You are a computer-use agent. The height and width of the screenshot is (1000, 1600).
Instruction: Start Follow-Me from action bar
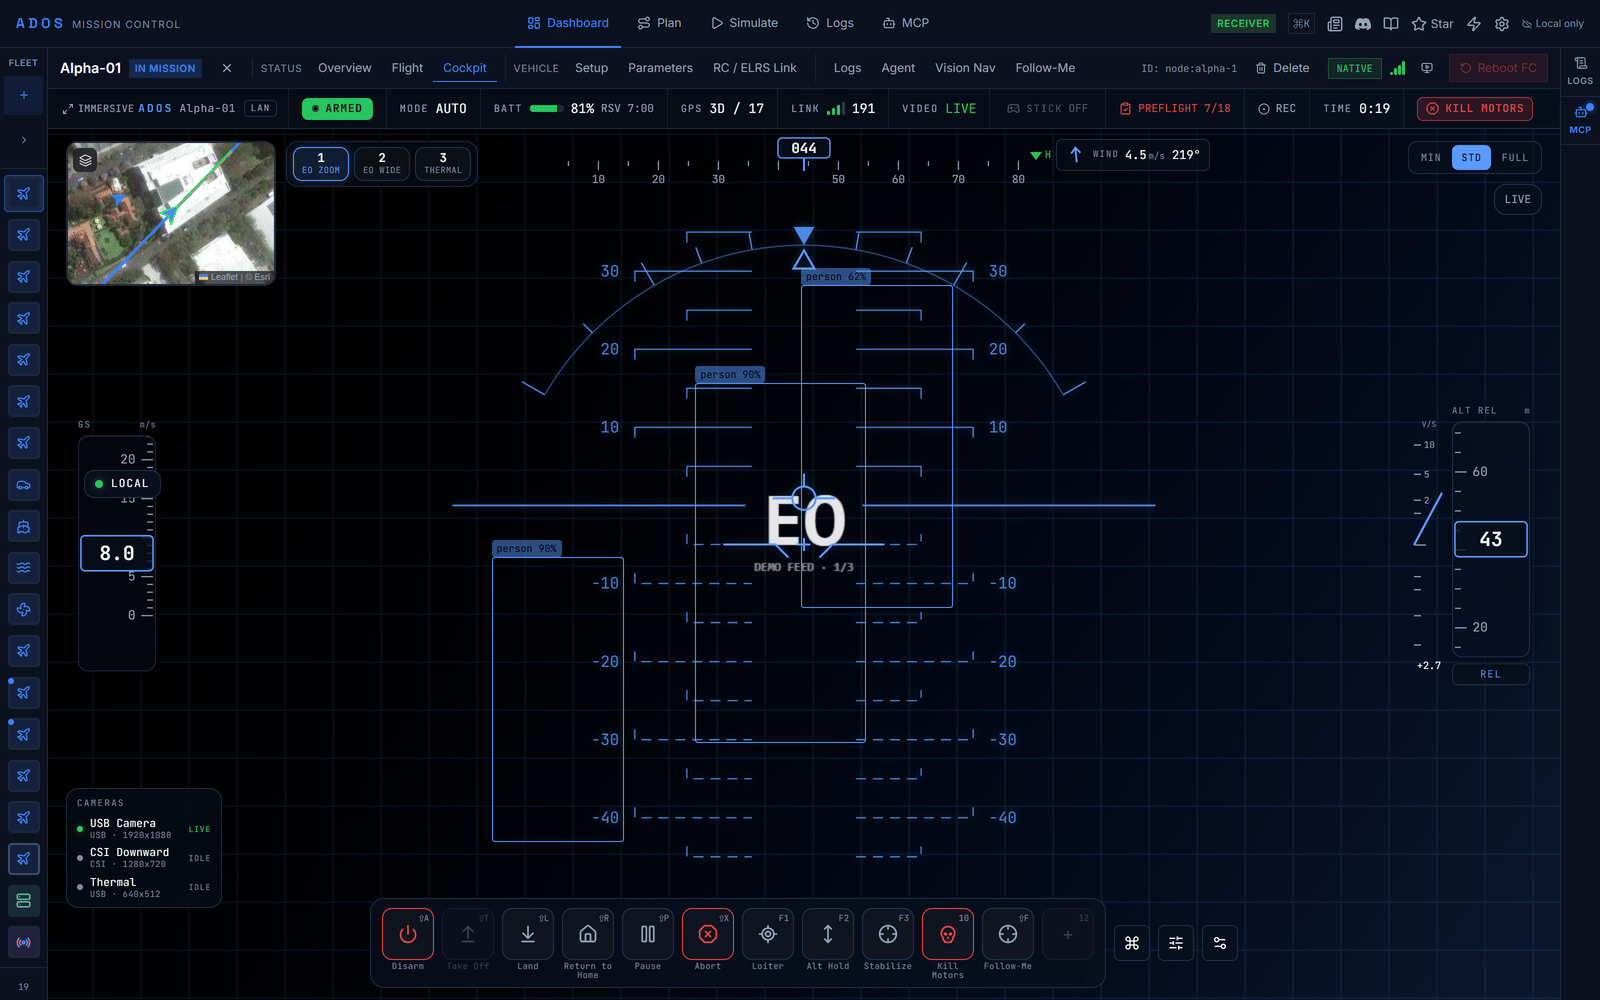(1008, 934)
